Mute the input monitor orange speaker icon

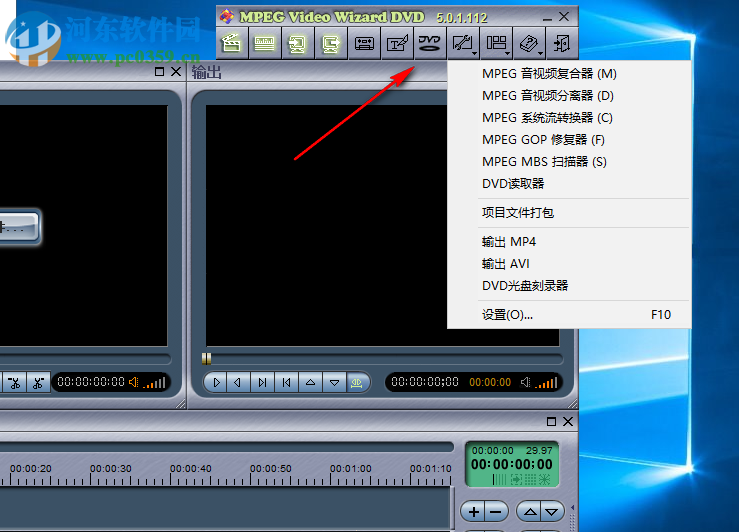point(134,382)
